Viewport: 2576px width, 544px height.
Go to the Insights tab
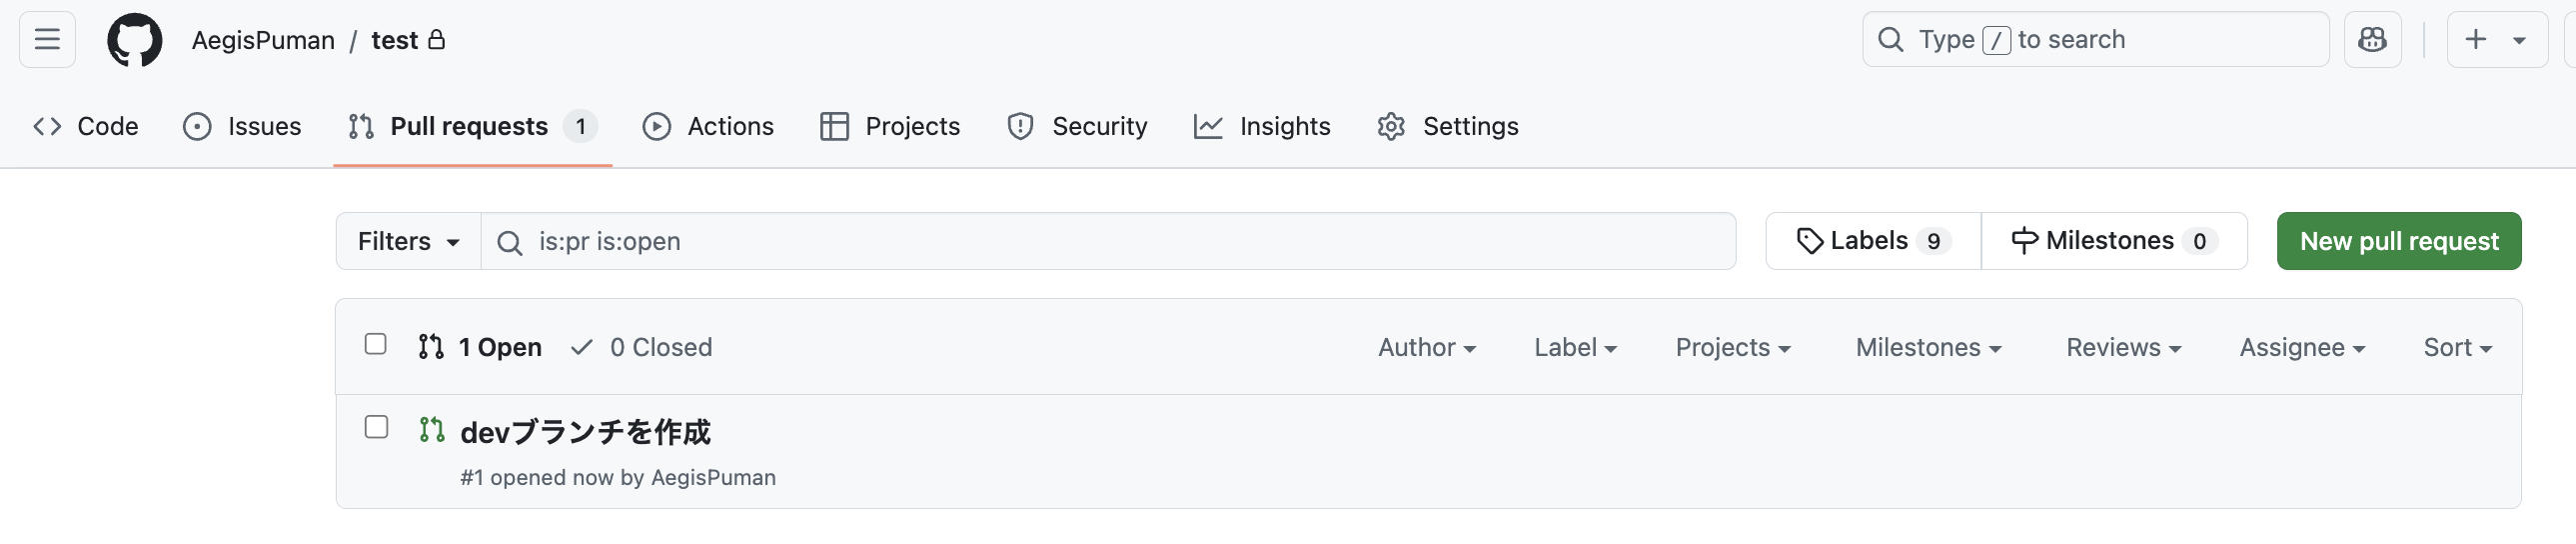[x=1262, y=126]
